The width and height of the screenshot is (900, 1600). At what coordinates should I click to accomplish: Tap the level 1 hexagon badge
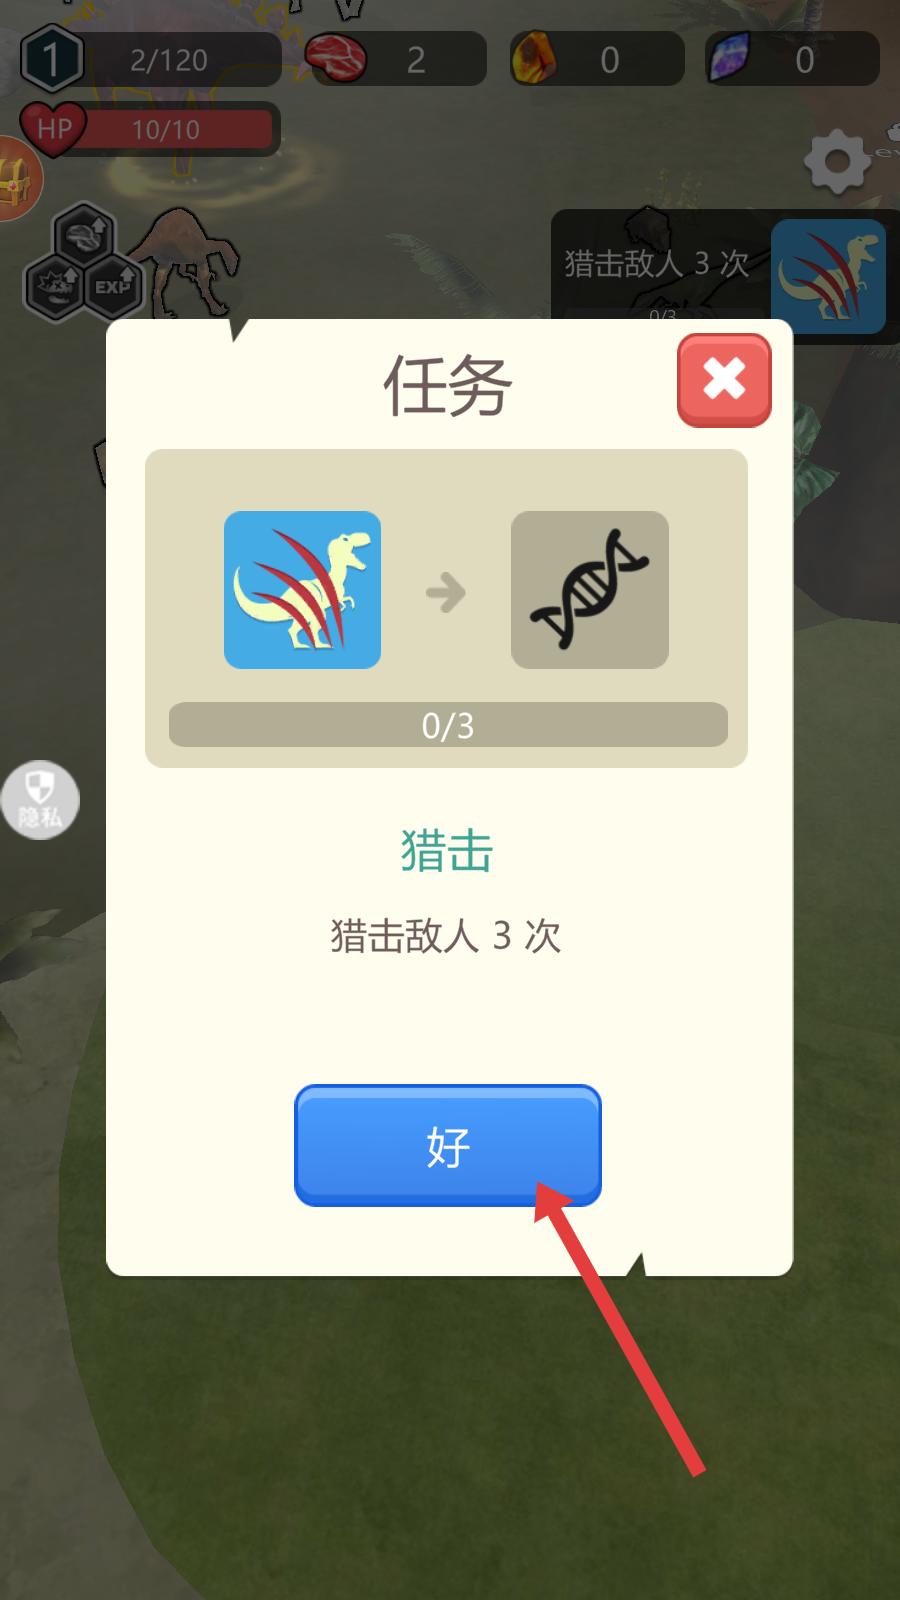51,59
